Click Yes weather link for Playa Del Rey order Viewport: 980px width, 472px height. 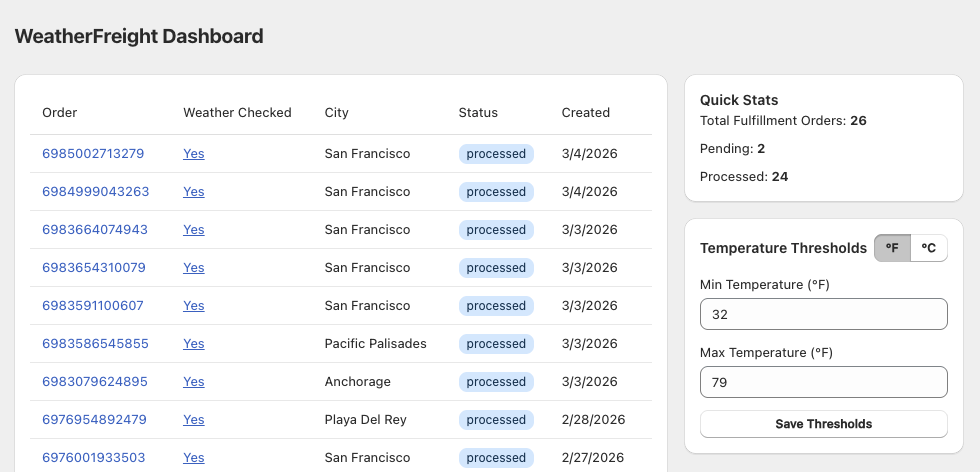[194, 419]
